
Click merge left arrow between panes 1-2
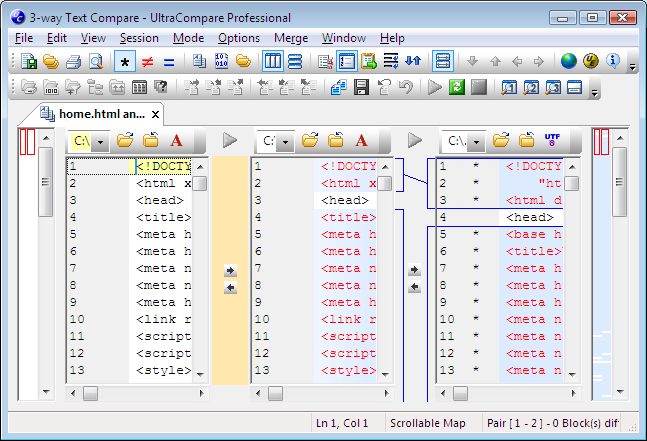230,287
